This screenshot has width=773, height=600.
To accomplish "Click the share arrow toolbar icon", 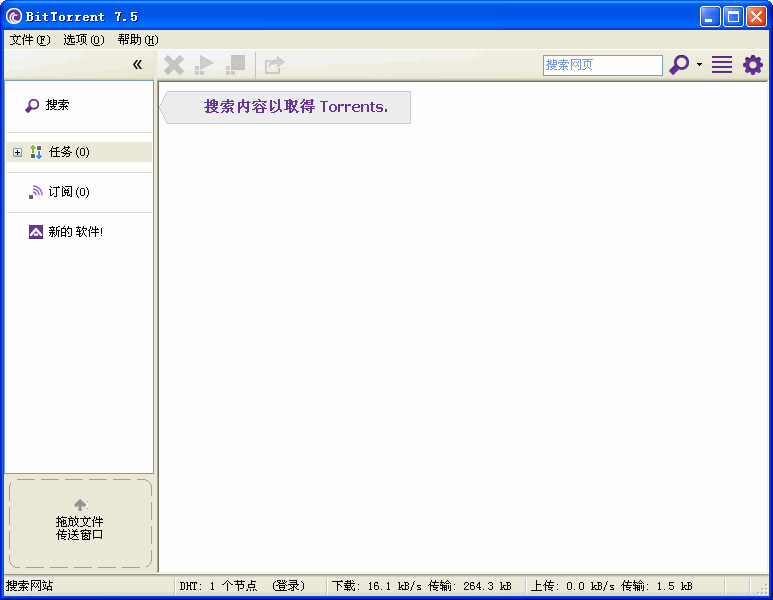I will [274, 65].
